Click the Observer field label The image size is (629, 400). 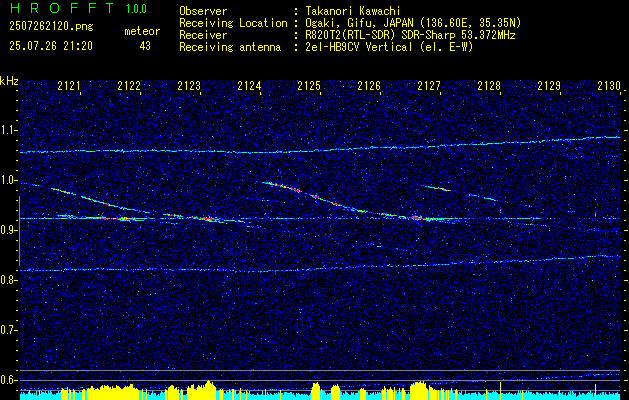click(203, 11)
